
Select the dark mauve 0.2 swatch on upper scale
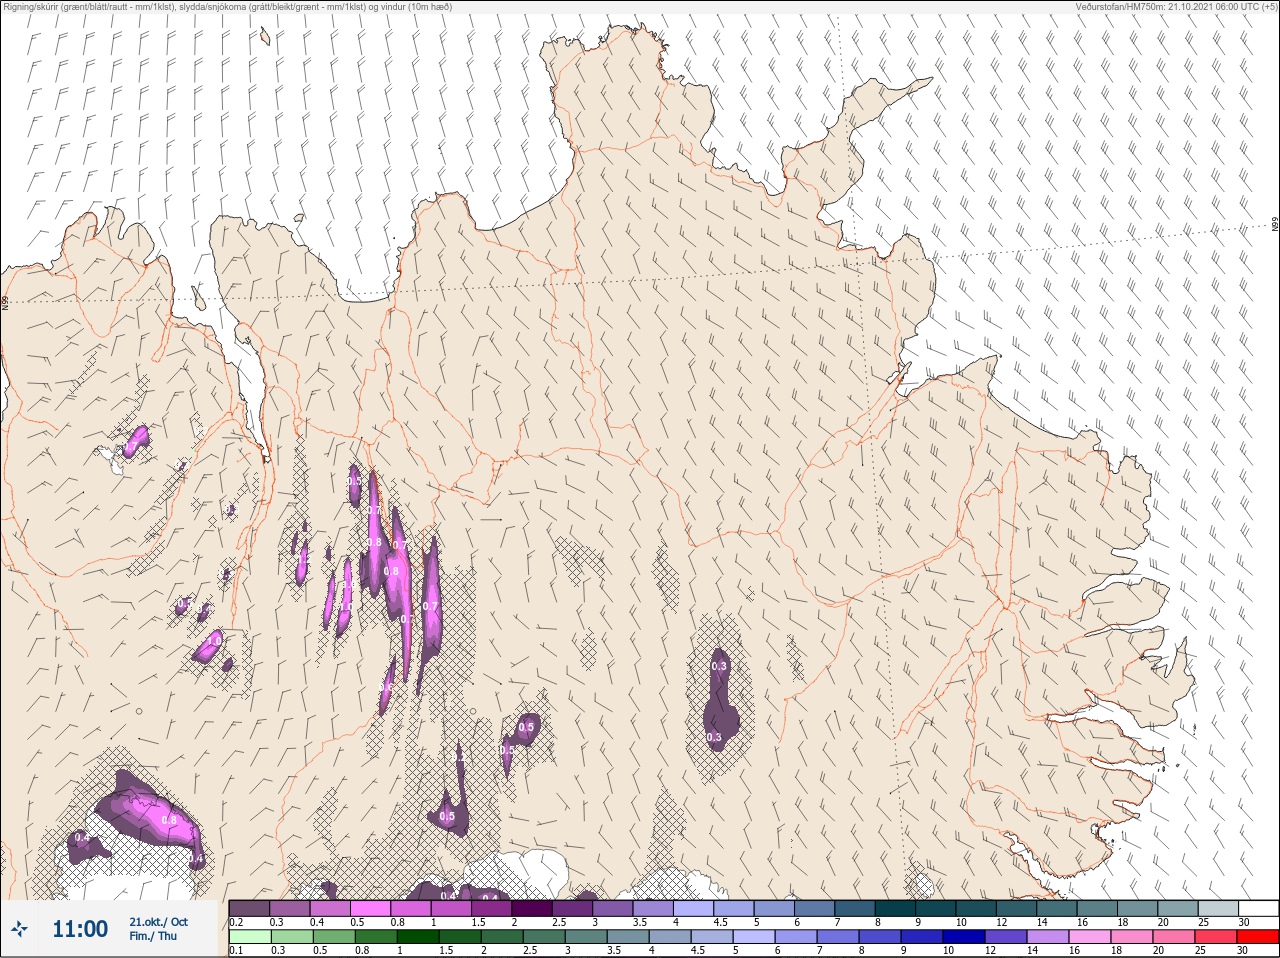[249, 908]
